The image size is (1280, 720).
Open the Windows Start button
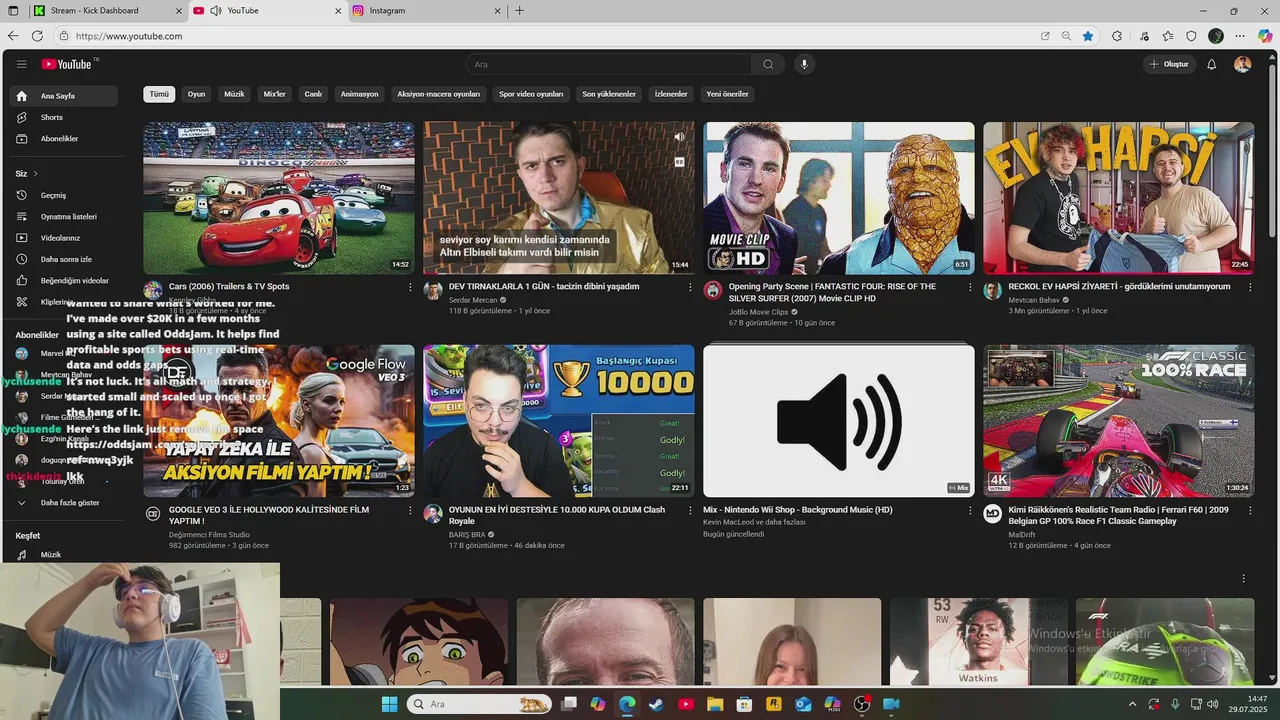point(389,704)
